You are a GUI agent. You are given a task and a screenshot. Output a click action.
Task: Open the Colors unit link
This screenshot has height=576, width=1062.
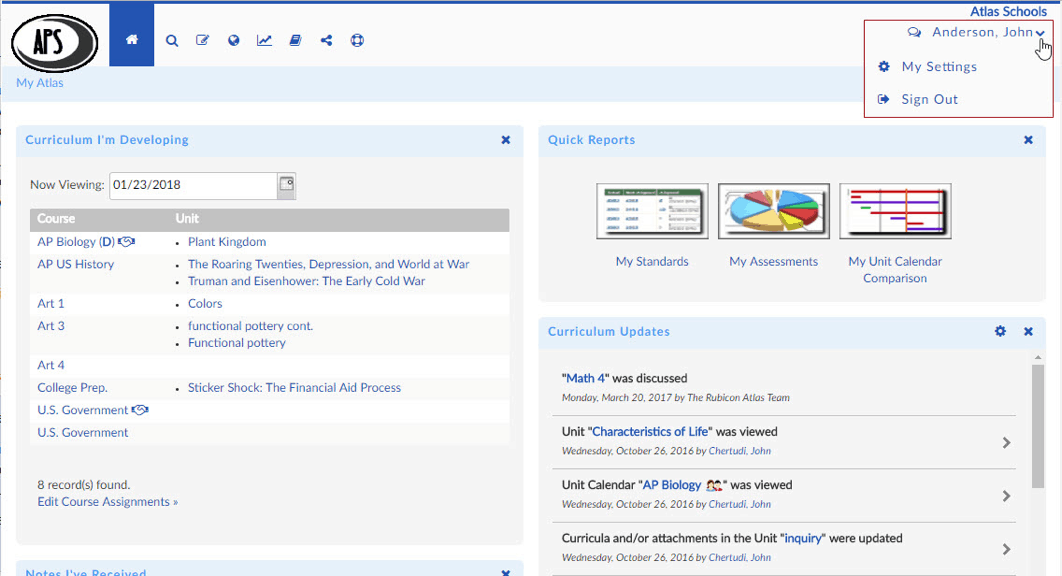205,303
